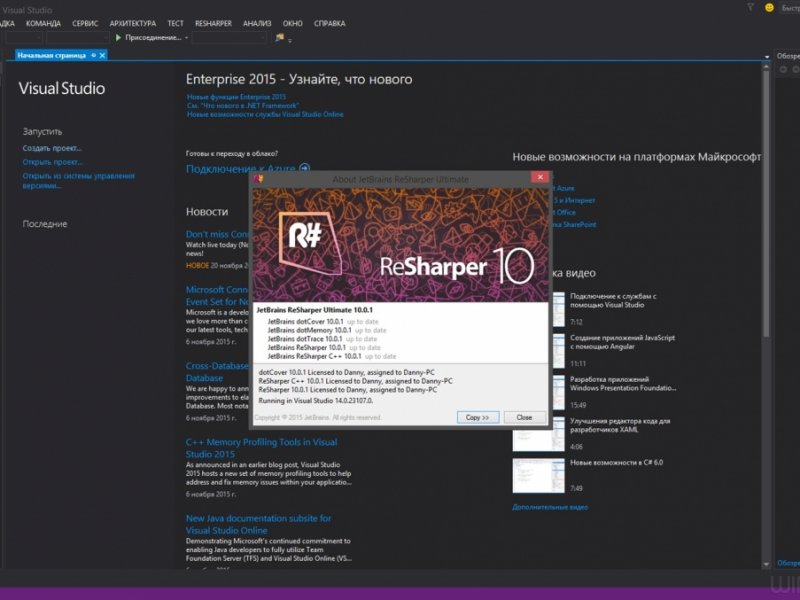The width and height of the screenshot is (800, 600).
Task: Click the Quick Launch search field at top right
Action: (790, 8)
